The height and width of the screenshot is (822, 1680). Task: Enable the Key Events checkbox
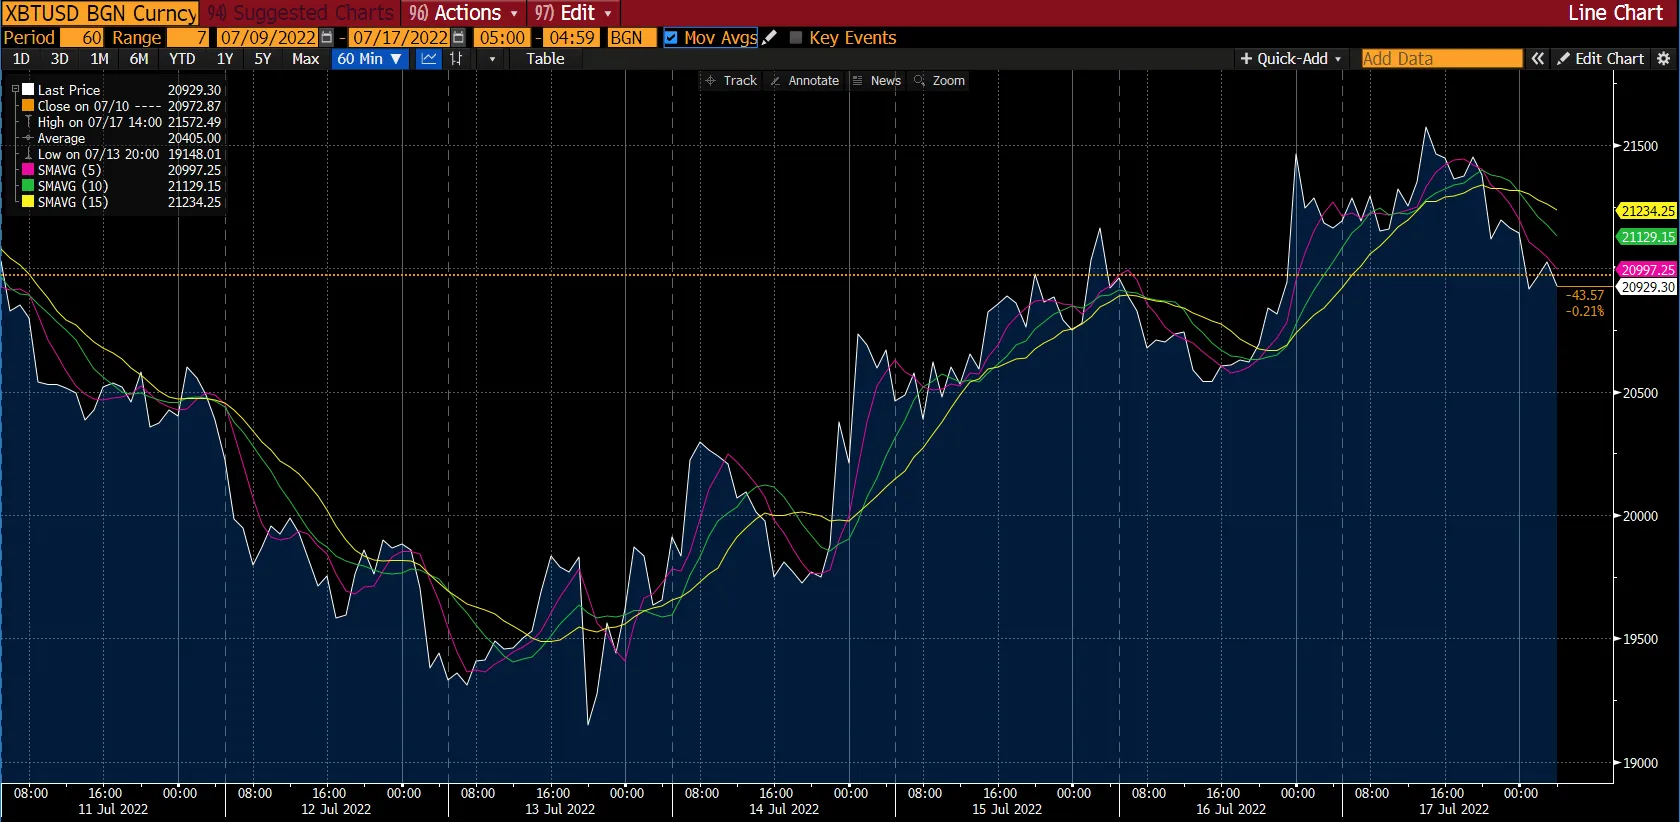[796, 38]
